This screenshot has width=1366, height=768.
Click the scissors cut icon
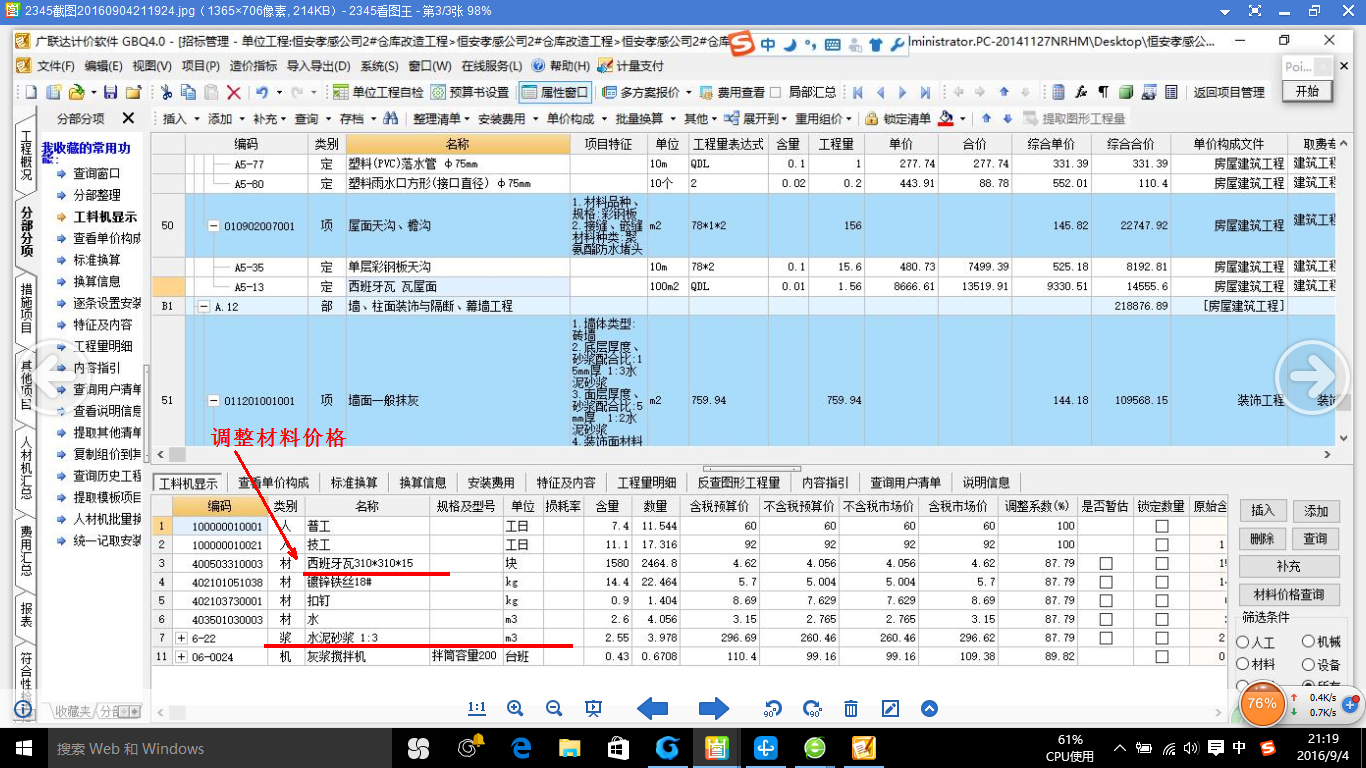[167, 92]
